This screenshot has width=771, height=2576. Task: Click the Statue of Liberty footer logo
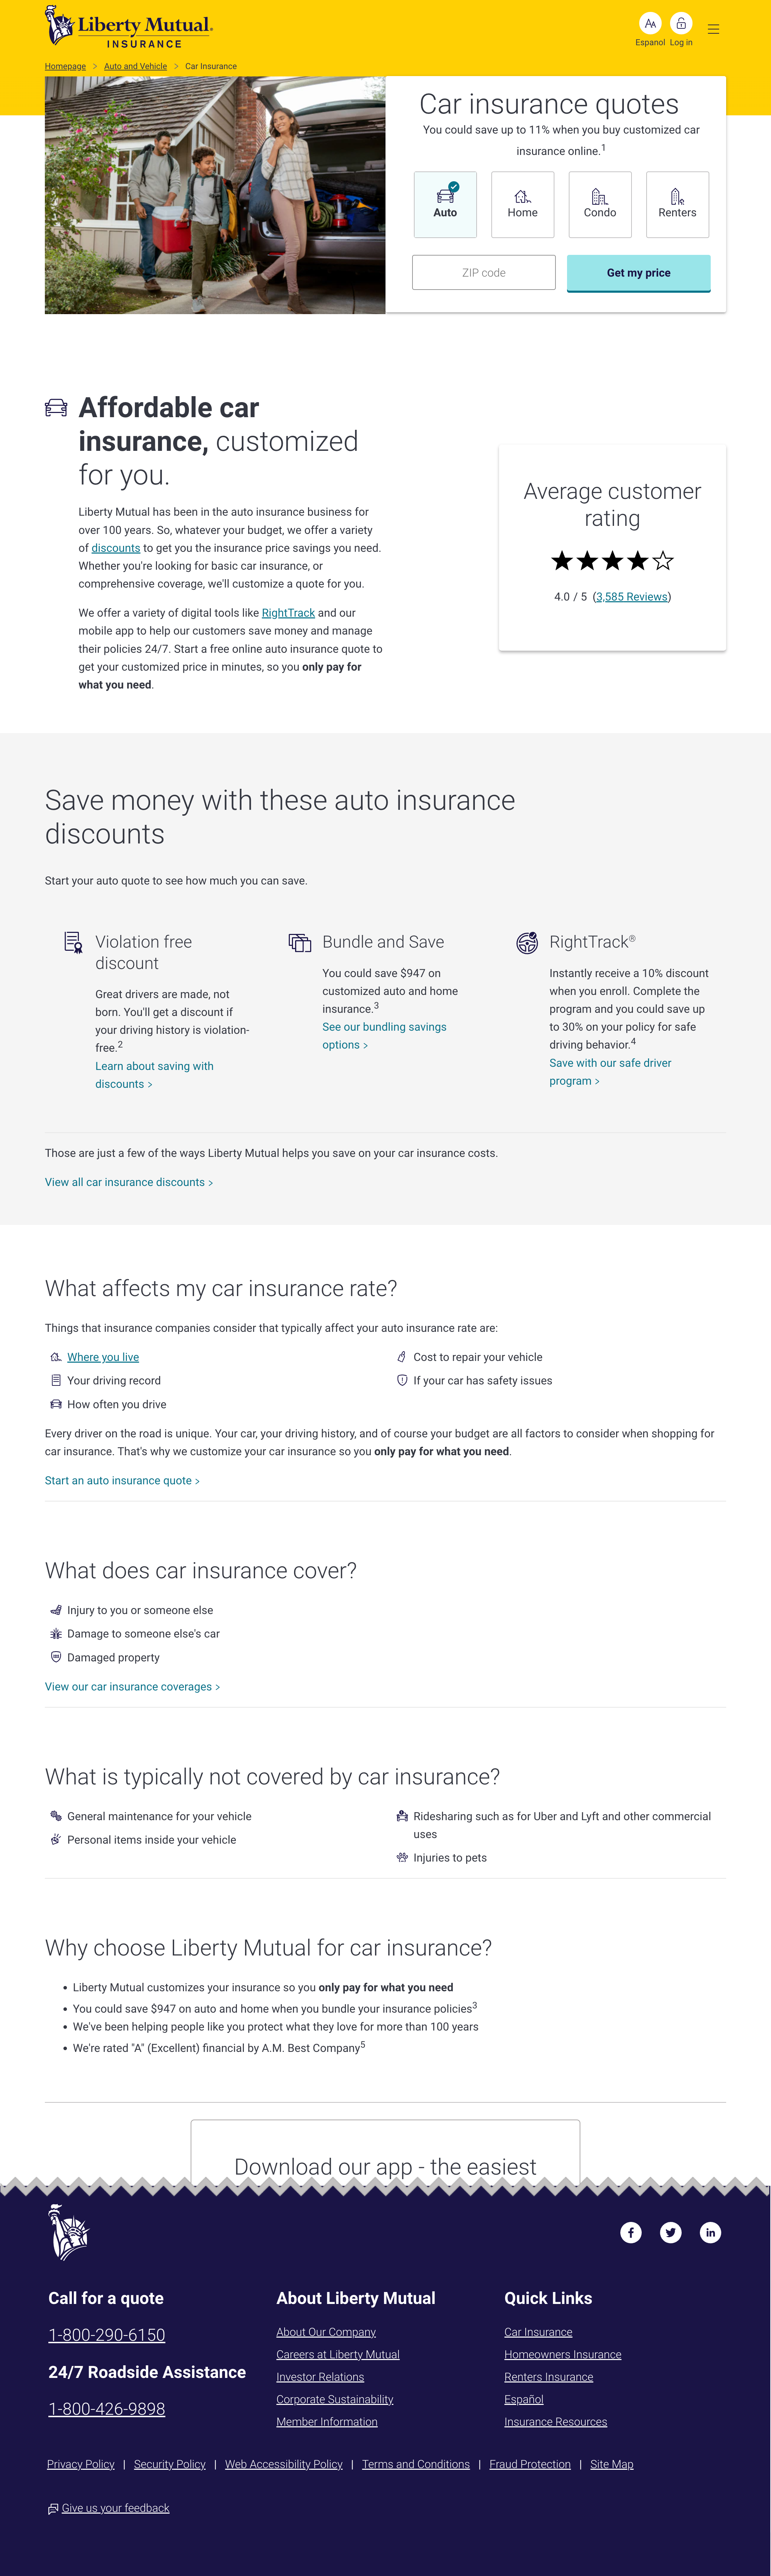coord(69,2232)
